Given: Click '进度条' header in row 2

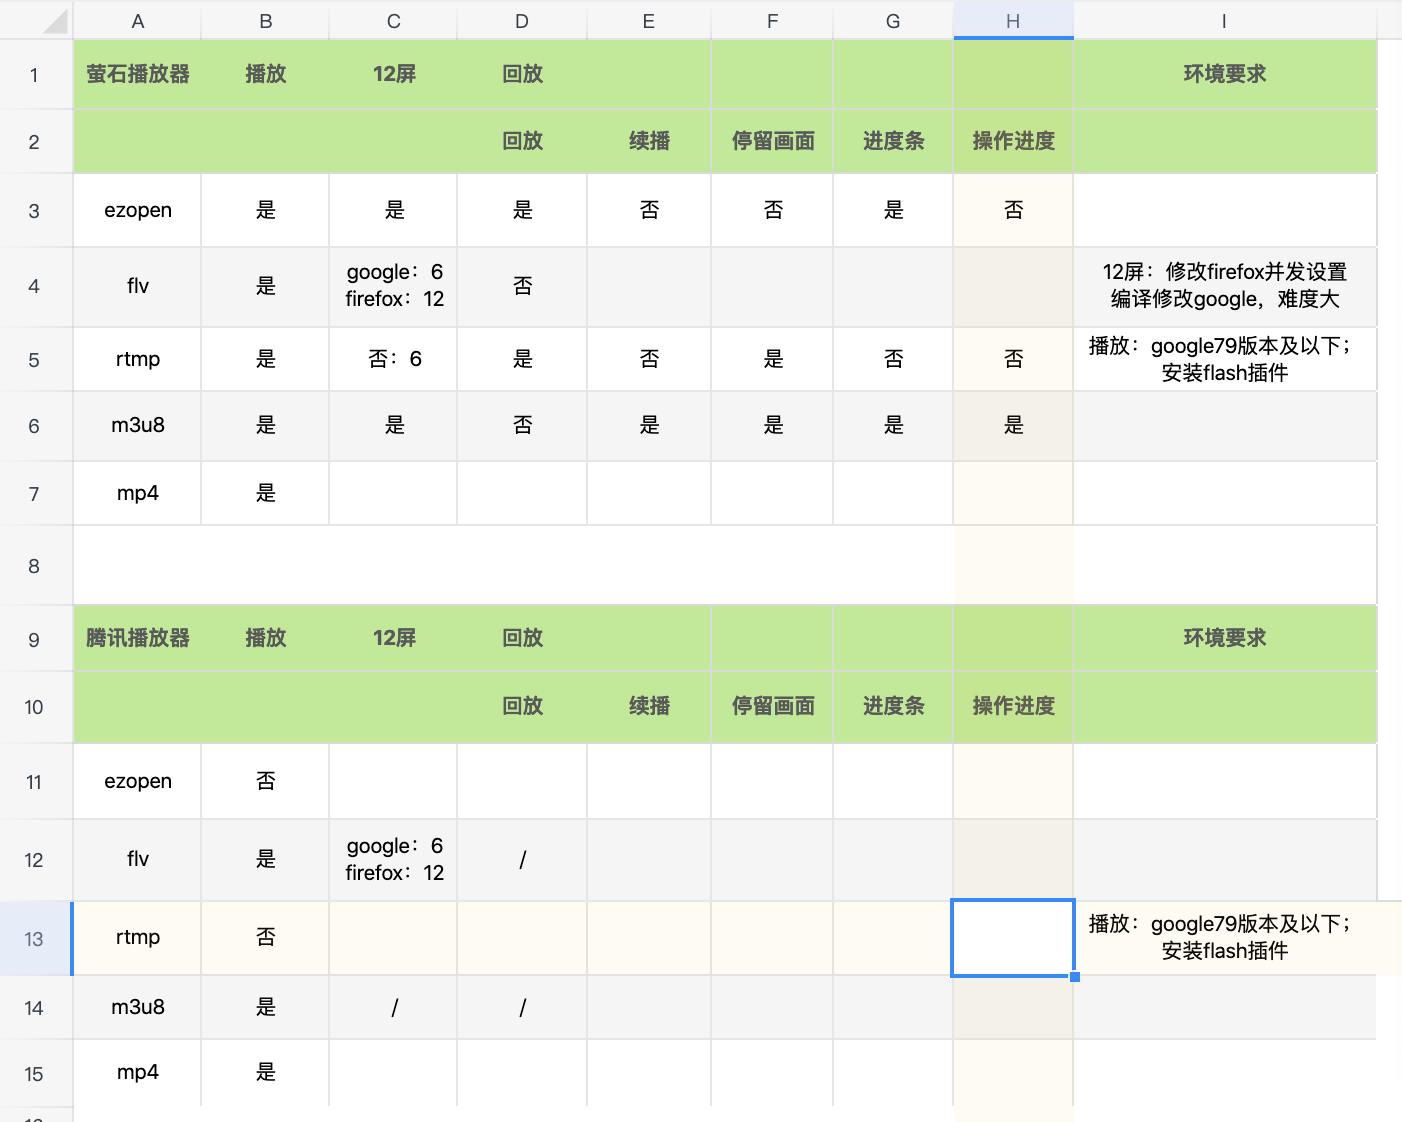Looking at the screenshot, I should [893, 141].
